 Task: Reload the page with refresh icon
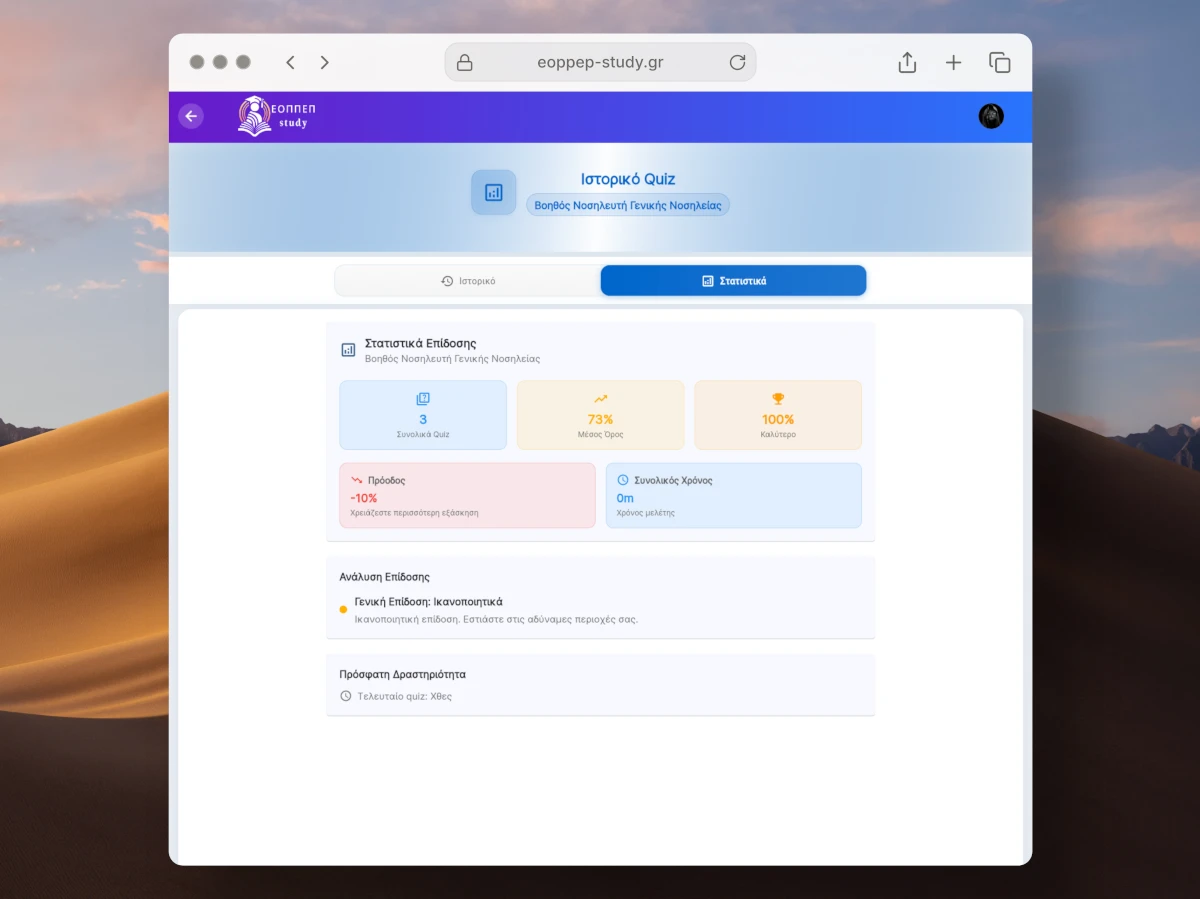[x=737, y=63]
